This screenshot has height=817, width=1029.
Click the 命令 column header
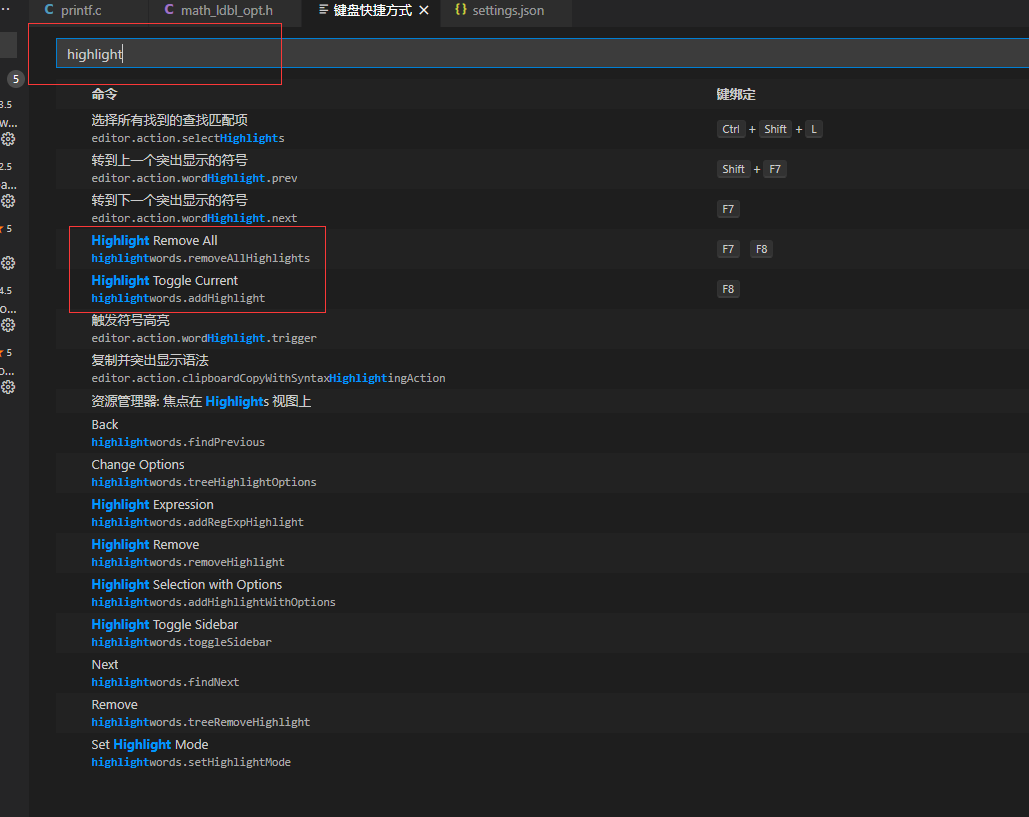pos(105,93)
